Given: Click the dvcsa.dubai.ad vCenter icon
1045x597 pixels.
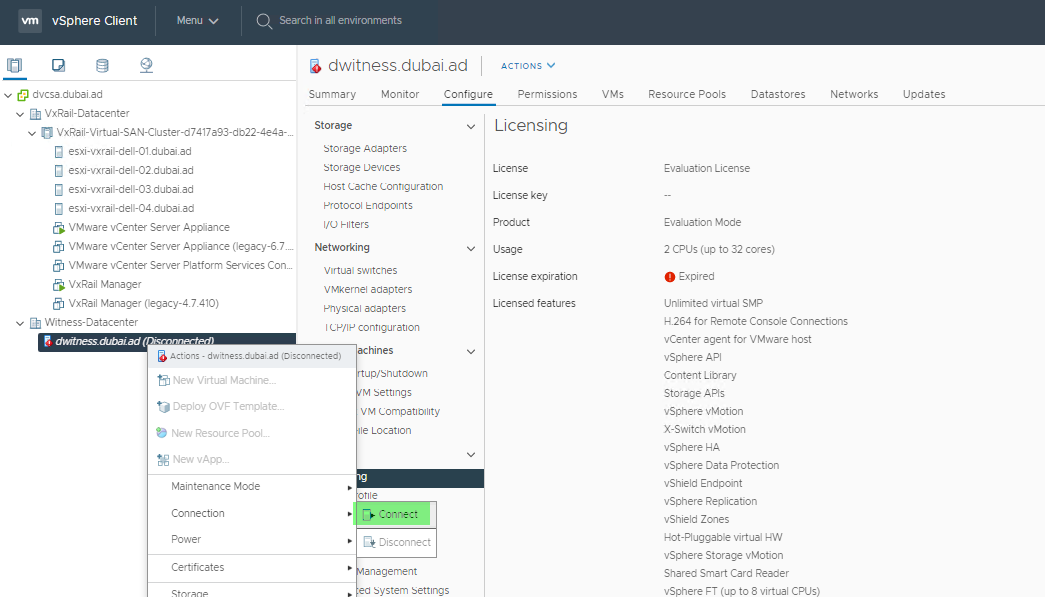Looking at the screenshot, I should tap(23, 95).
